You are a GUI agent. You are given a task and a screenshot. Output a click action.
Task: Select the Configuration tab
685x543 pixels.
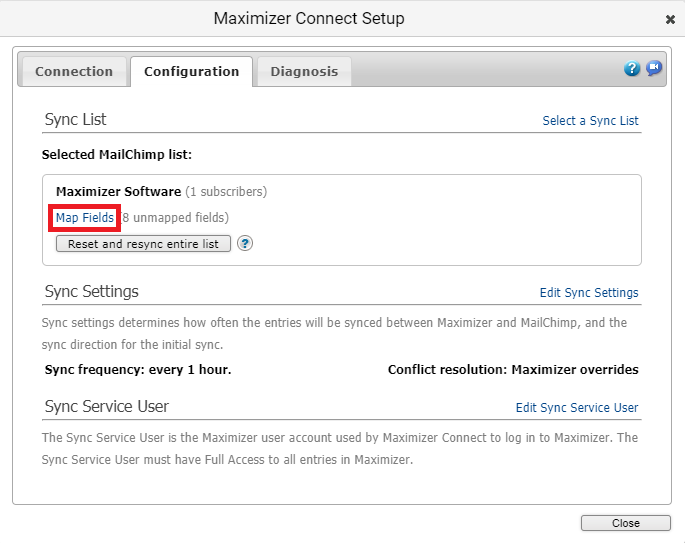(x=191, y=71)
